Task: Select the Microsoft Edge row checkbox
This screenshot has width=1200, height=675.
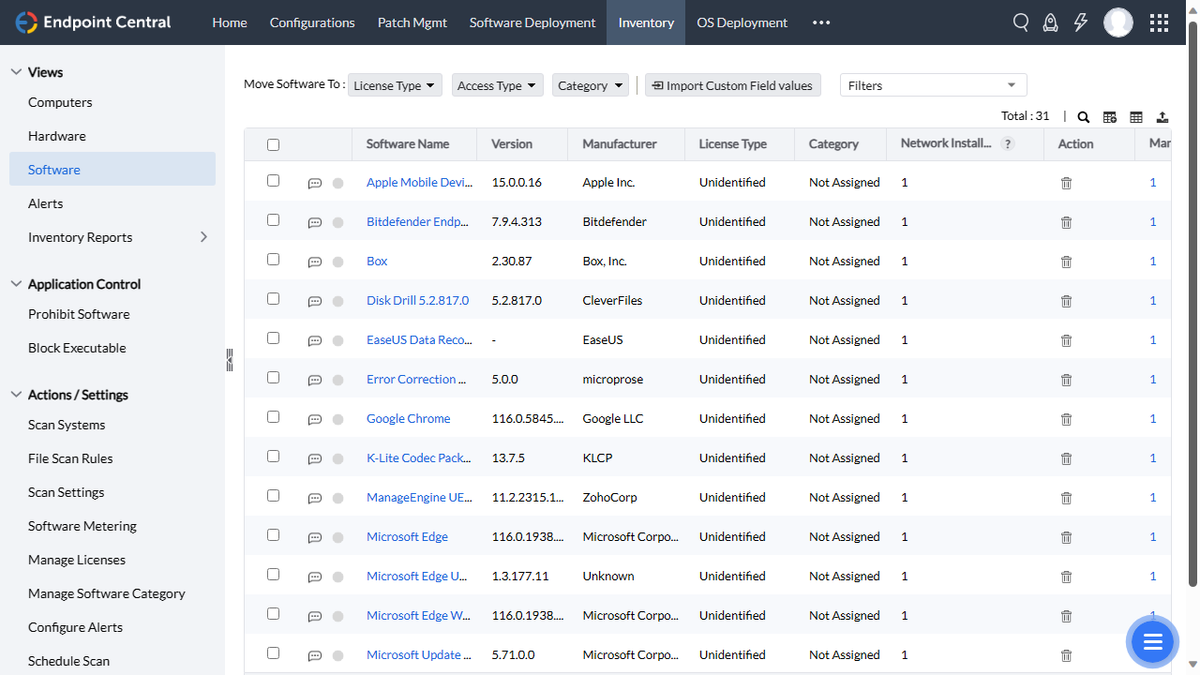Action: coord(273,535)
